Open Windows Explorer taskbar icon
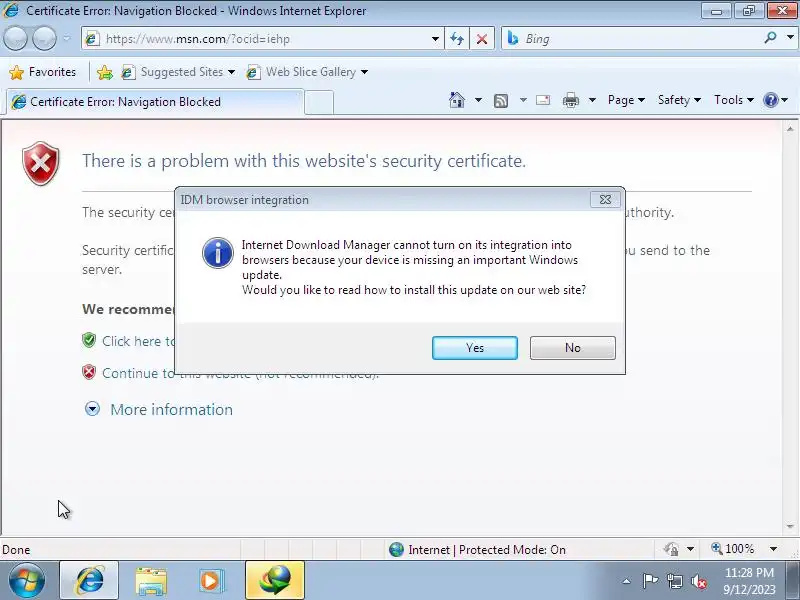Image resolution: width=800 pixels, height=600 pixels. (151, 581)
